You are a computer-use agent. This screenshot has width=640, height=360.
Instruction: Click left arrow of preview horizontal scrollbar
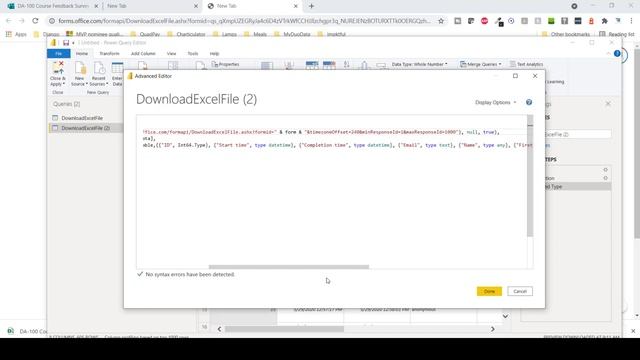(219, 329)
